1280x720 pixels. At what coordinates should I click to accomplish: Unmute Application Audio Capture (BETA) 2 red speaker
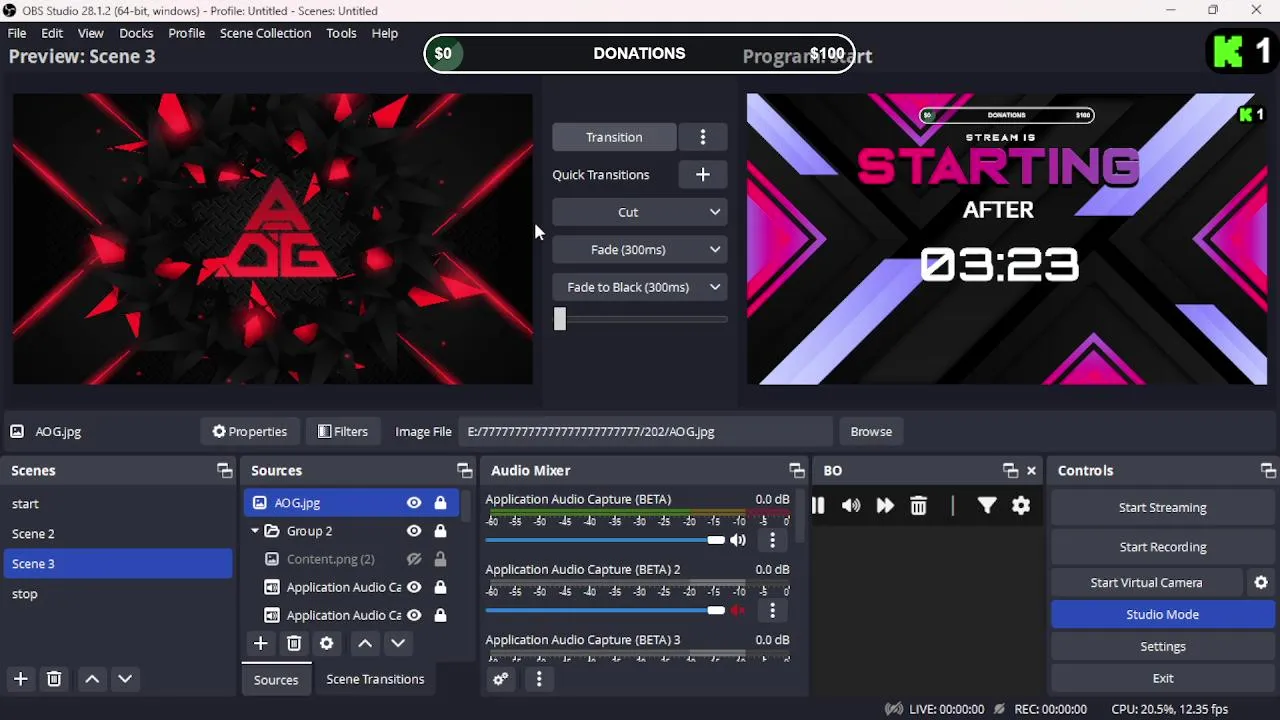click(x=738, y=610)
